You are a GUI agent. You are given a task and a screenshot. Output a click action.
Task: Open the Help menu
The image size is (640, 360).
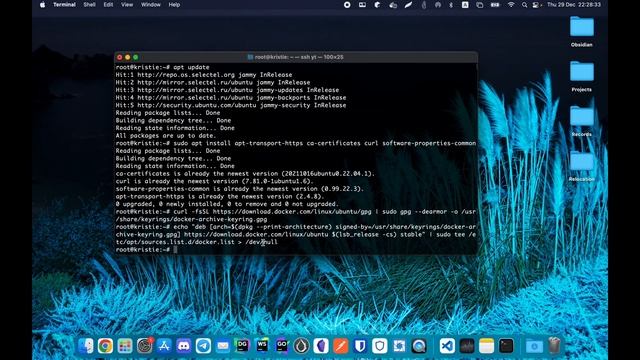pos(174,5)
